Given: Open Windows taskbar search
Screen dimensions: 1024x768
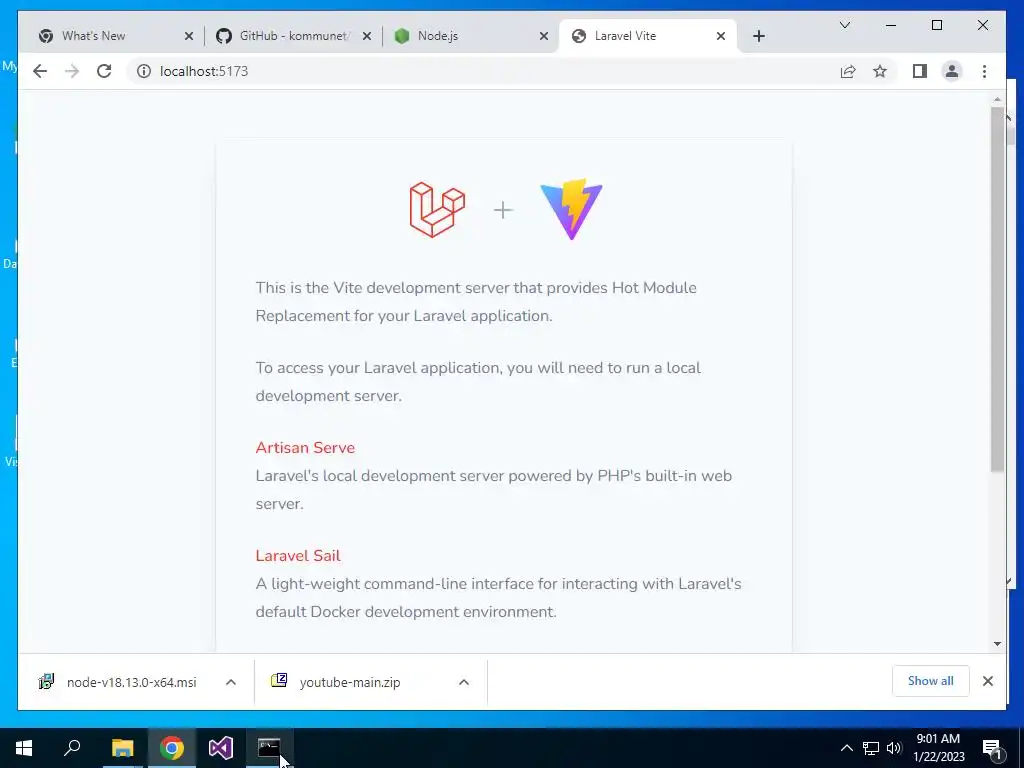Looking at the screenshot, I should point(72,748).
